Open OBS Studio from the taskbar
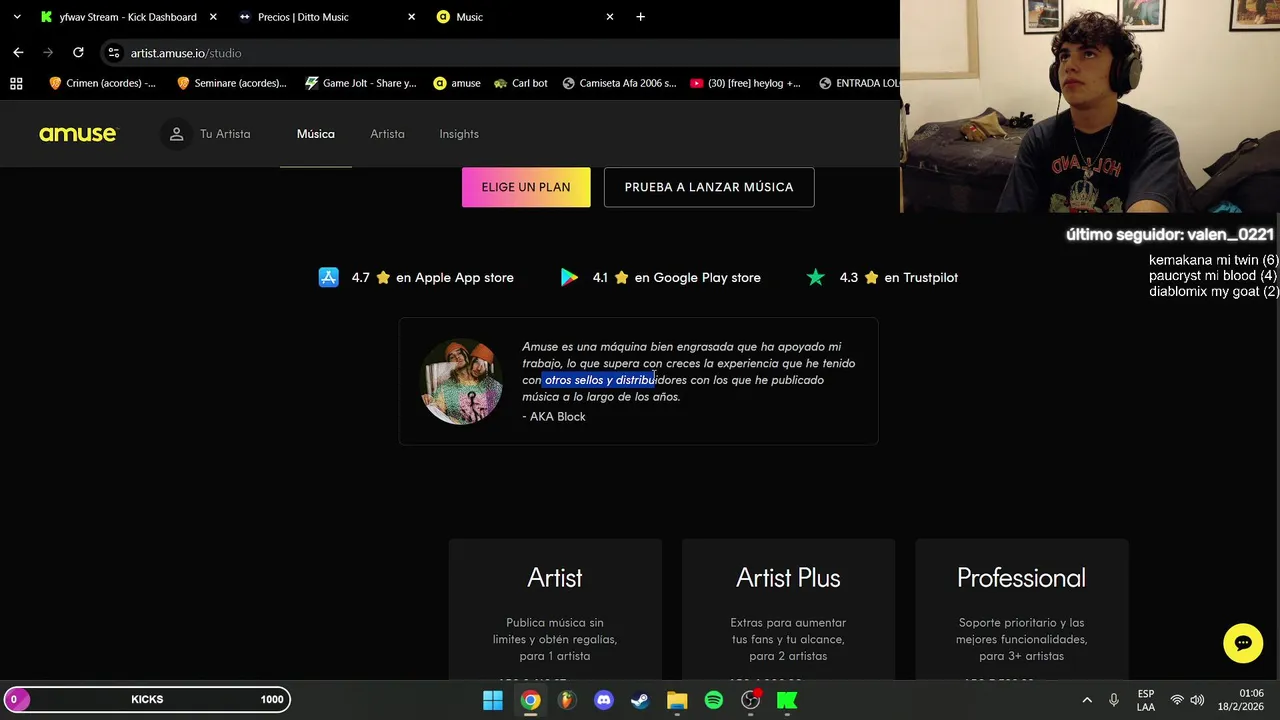1280x720 pixels. coord(751,700)
